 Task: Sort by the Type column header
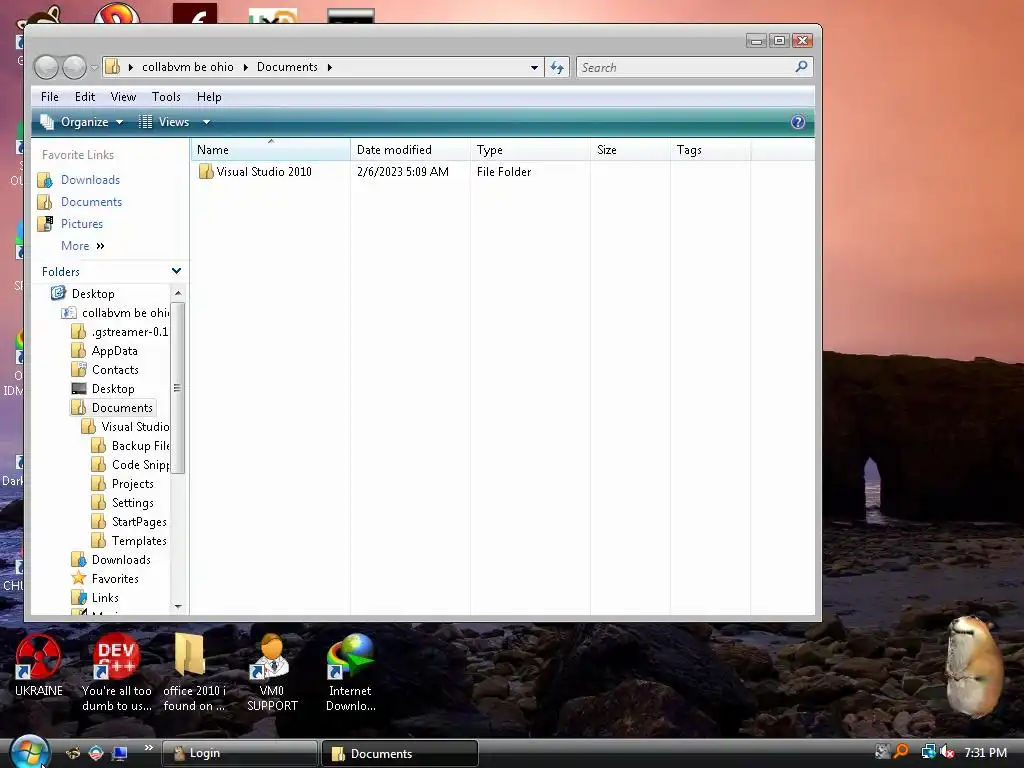(530, 150)
